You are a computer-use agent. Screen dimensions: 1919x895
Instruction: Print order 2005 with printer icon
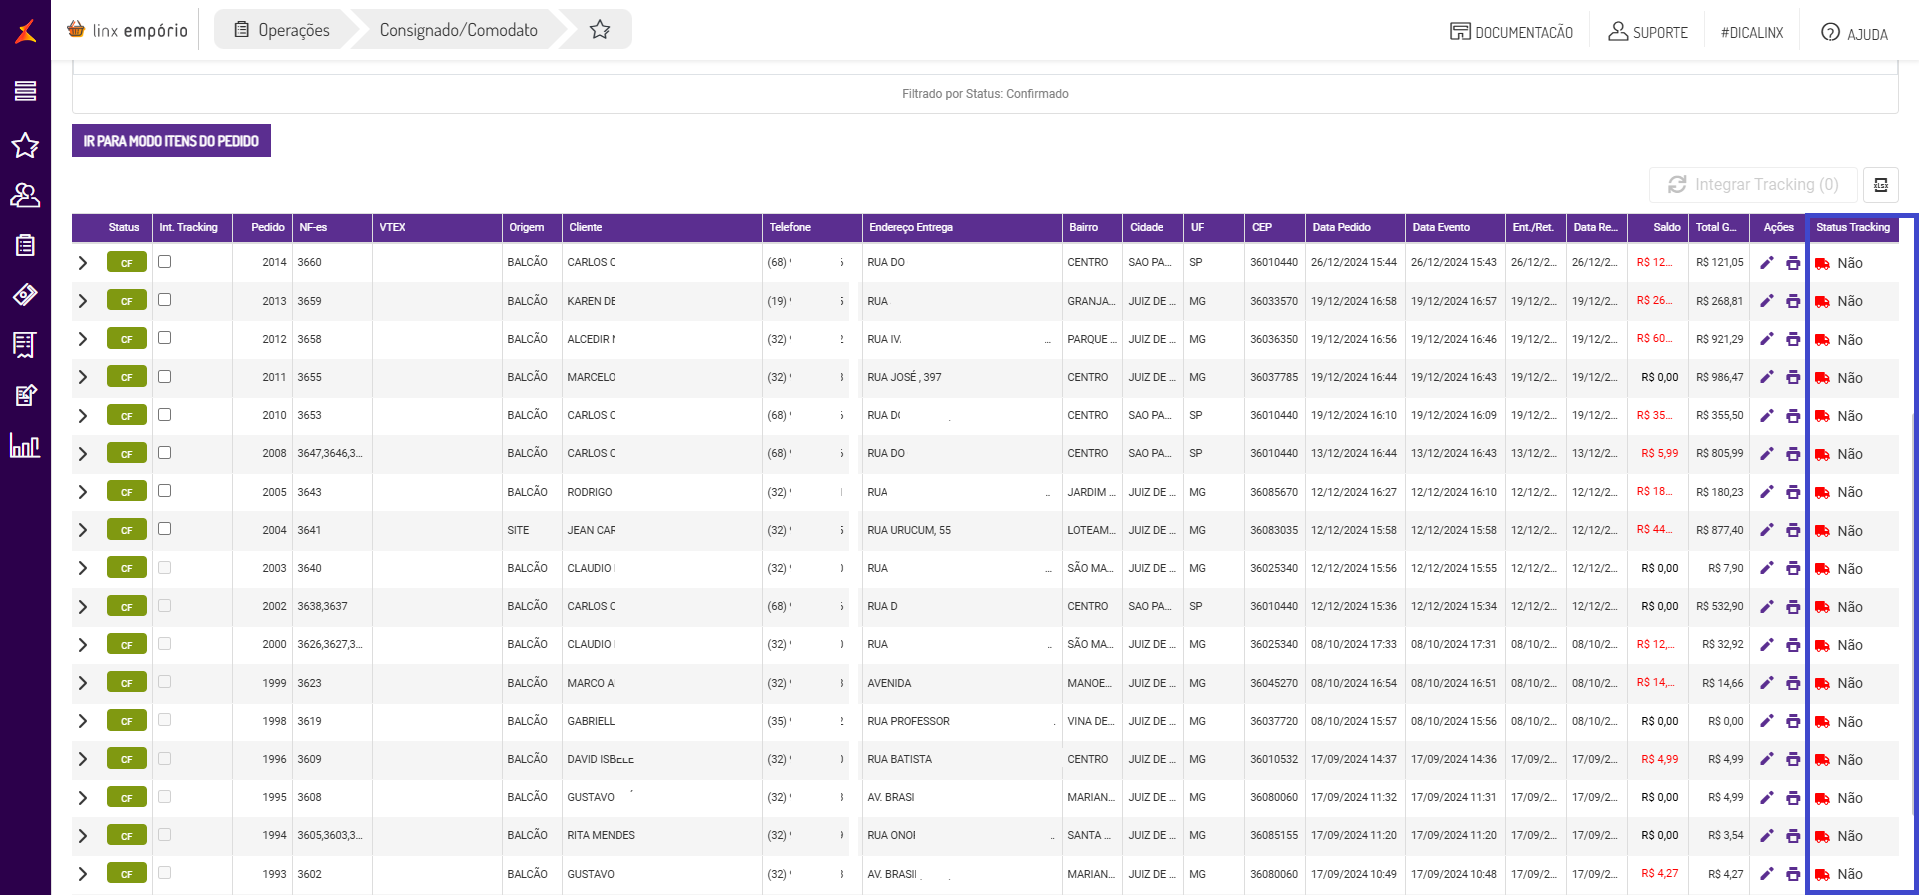tap(1793, 492)
